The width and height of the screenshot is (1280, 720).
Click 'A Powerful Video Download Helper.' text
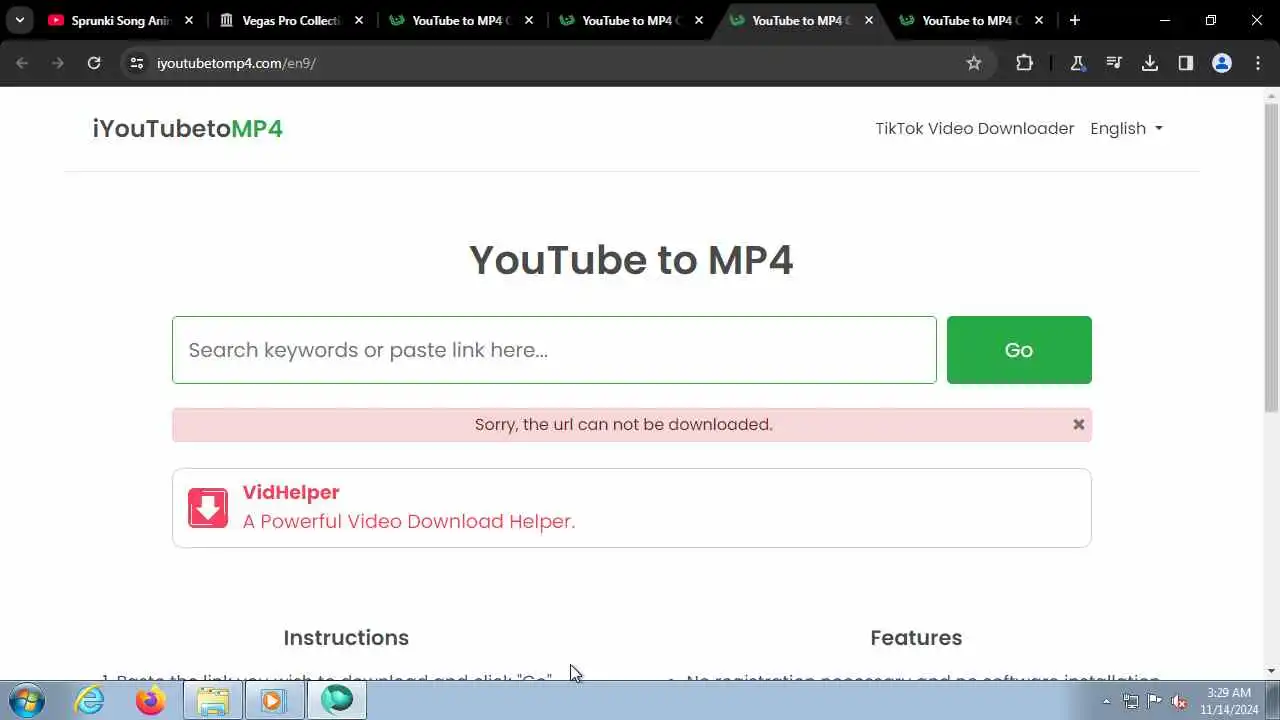[409, 521]
